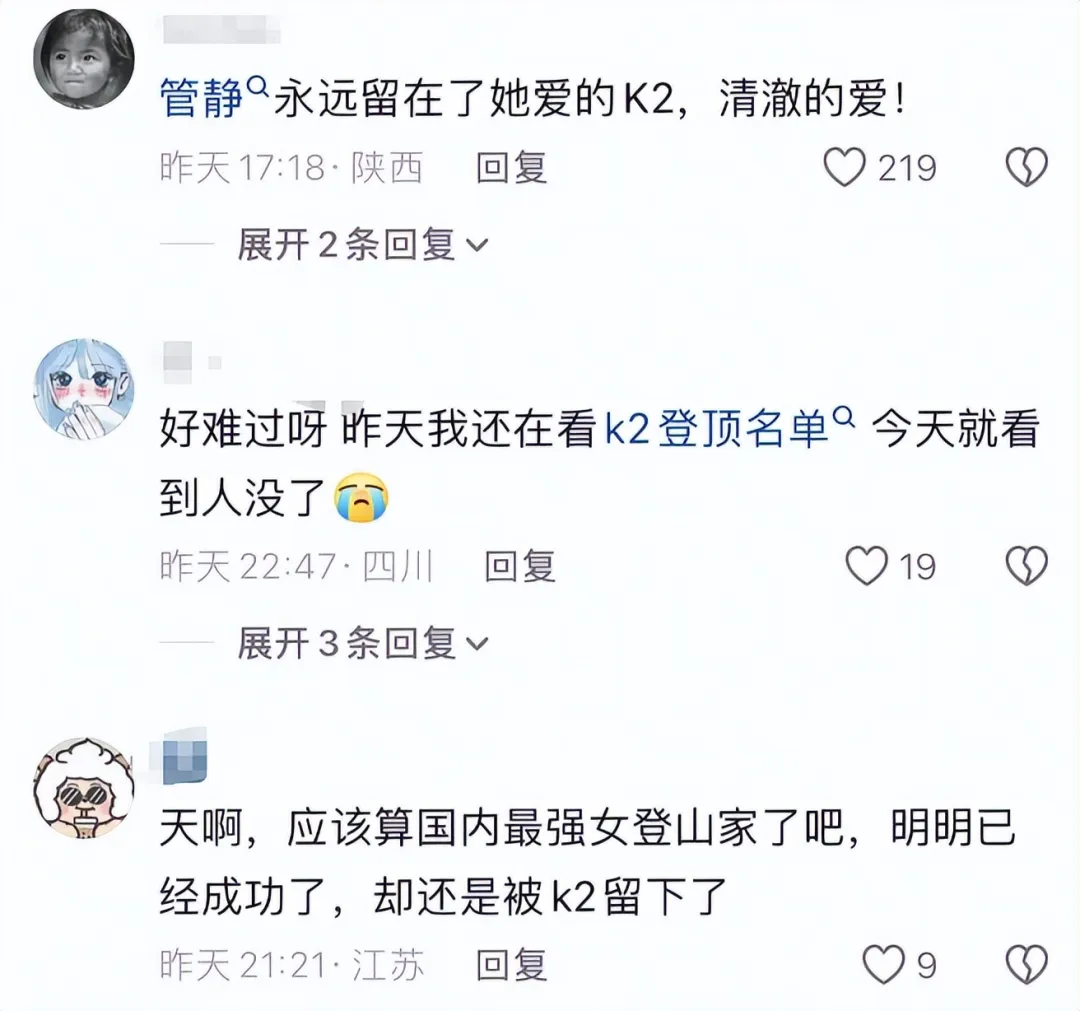View the black-and-white child avatar profile
This screenshot has width=1080, height=1011.
(84, 59)
